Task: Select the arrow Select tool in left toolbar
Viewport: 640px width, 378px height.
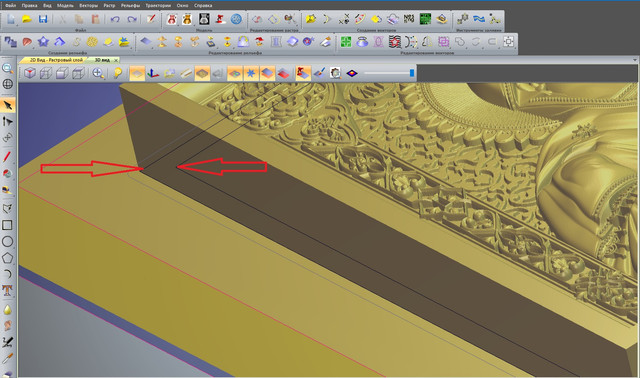Action: pos(8,105)
